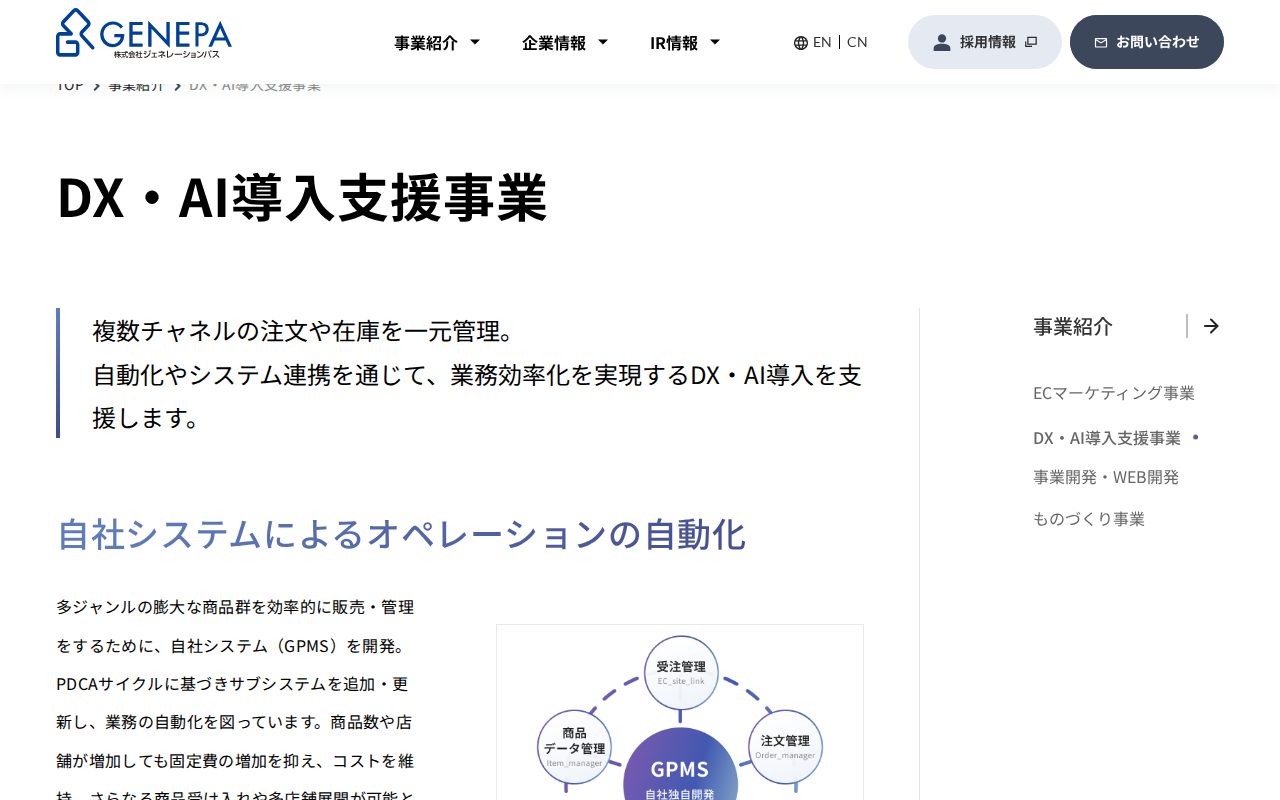The width and height of the screenshot is (1280, 800).
Task: Select DX・AI導入支援事業 in sidebar
Action: [1107, 438]
